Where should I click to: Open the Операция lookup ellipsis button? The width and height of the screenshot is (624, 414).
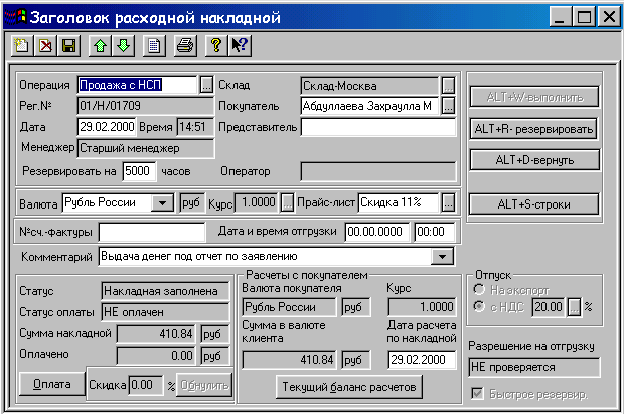point(206,85)
